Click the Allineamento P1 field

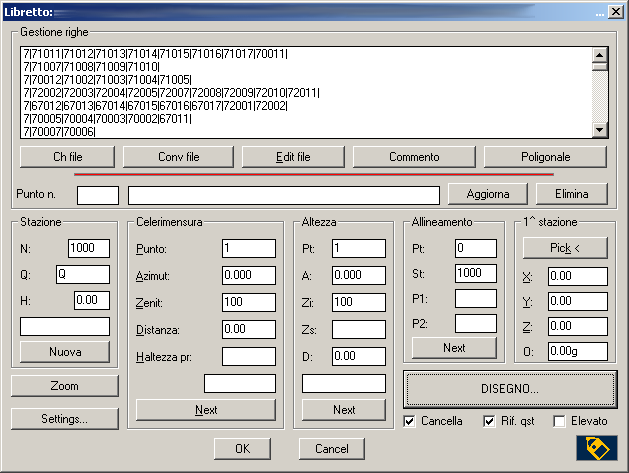[476, 299]
